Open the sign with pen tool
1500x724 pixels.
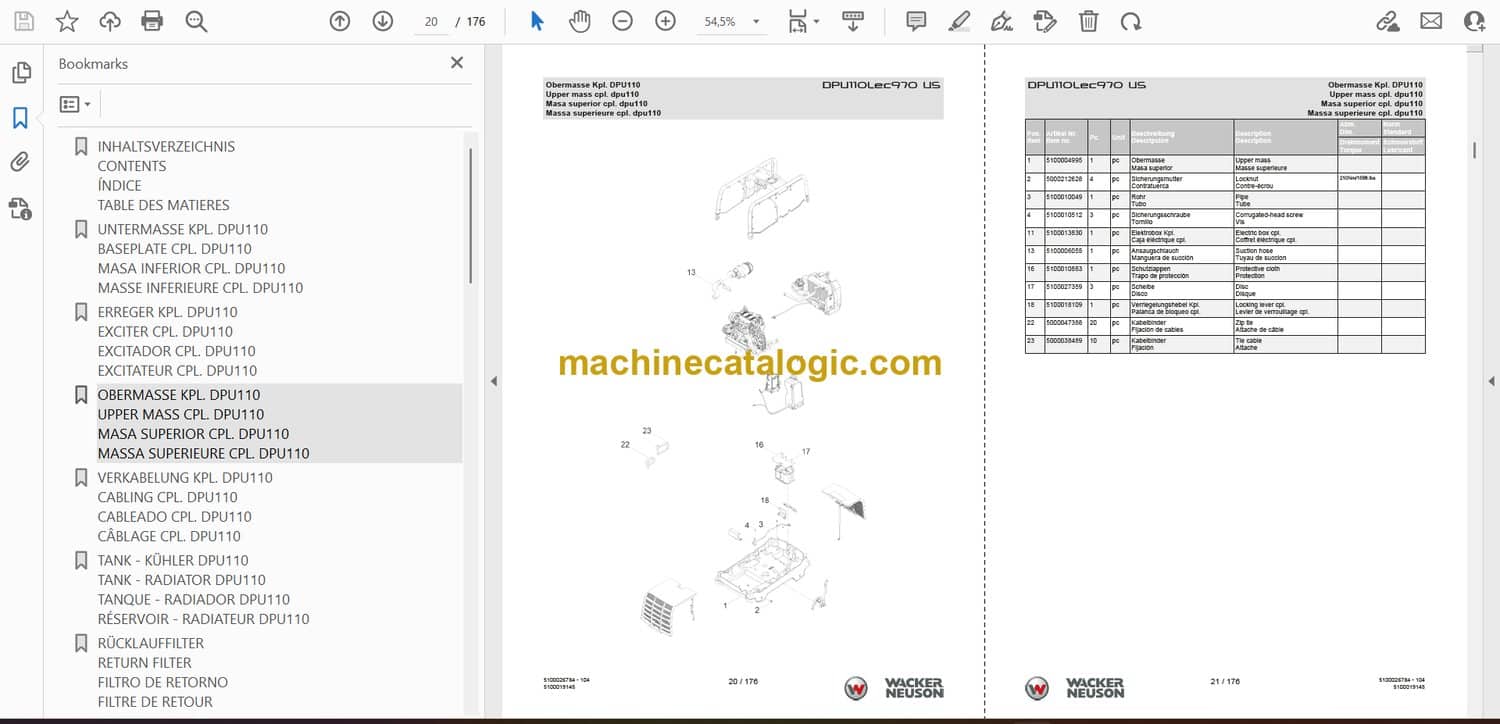(x=1002, y=21)
